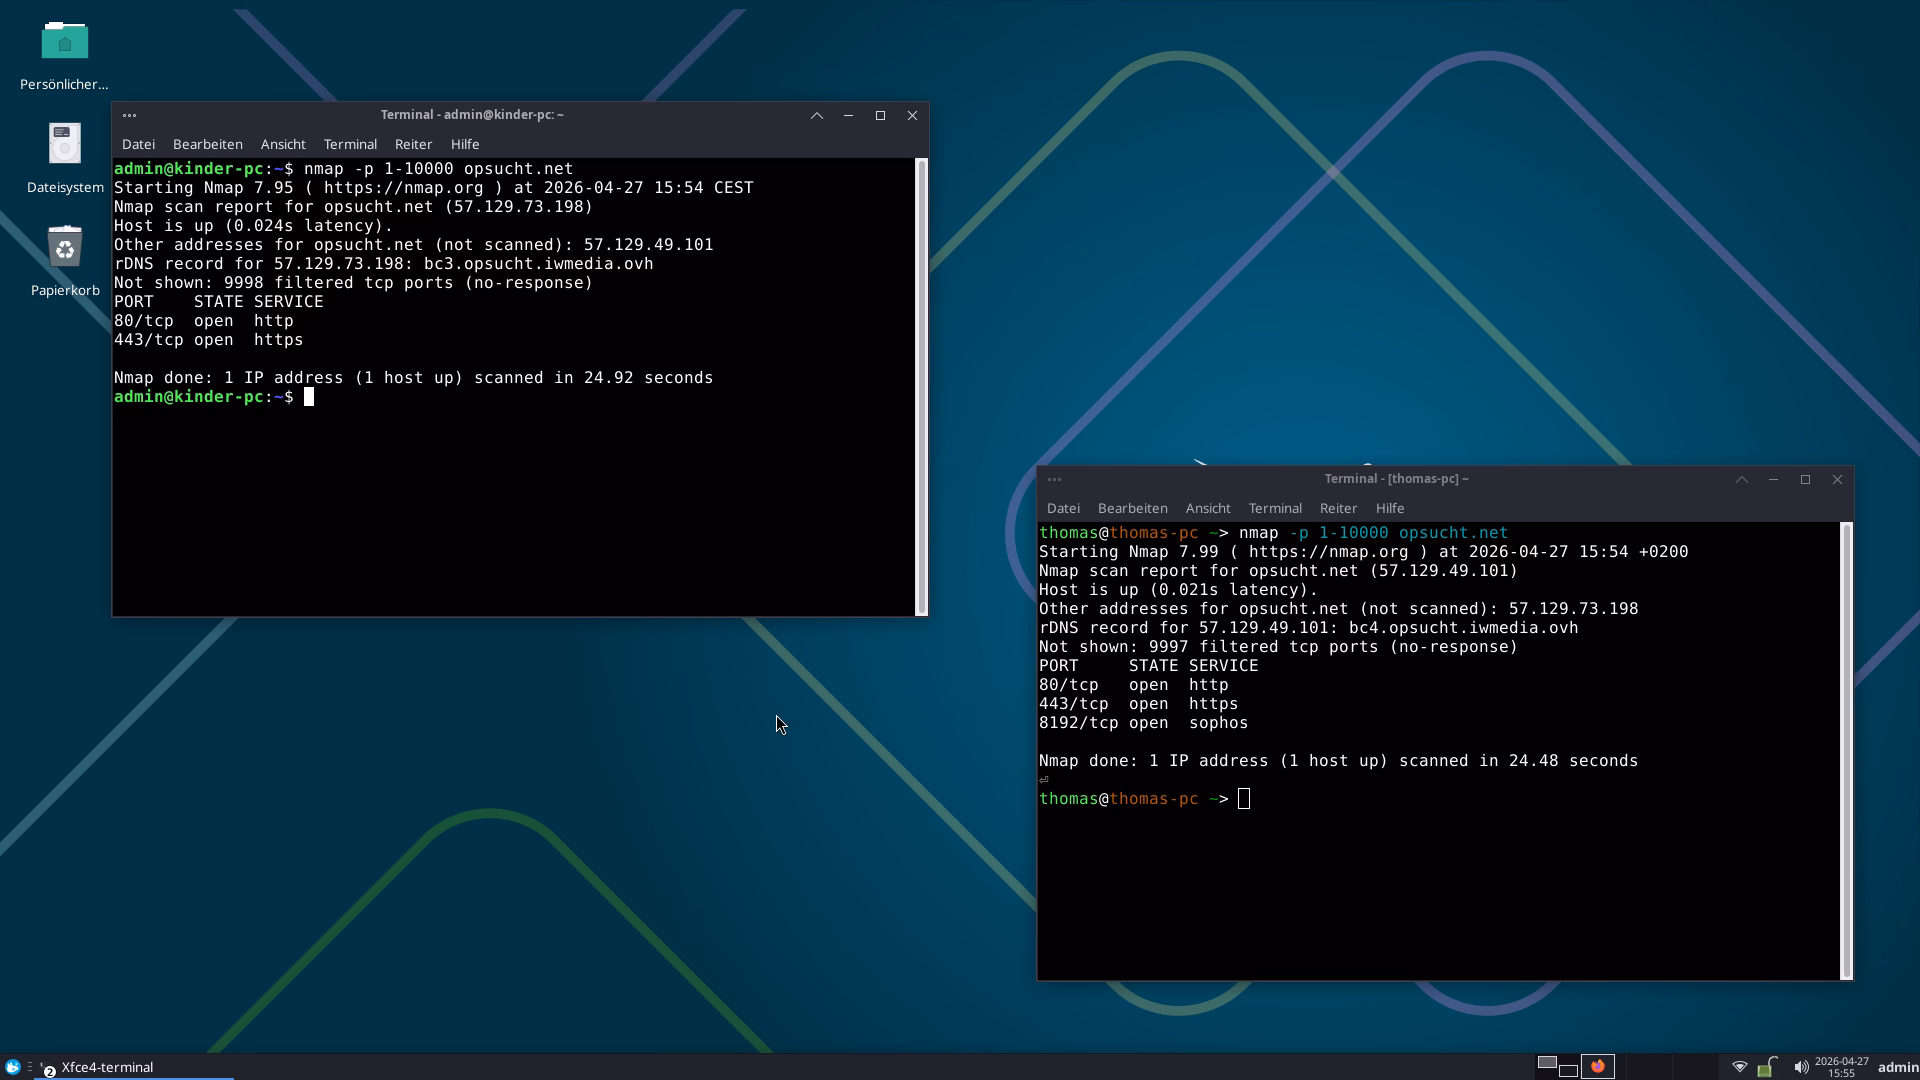This screenshot has width=1920, height=1080.
Task: Open the volume speaker tray icon
Action: pos(1801,1067)
